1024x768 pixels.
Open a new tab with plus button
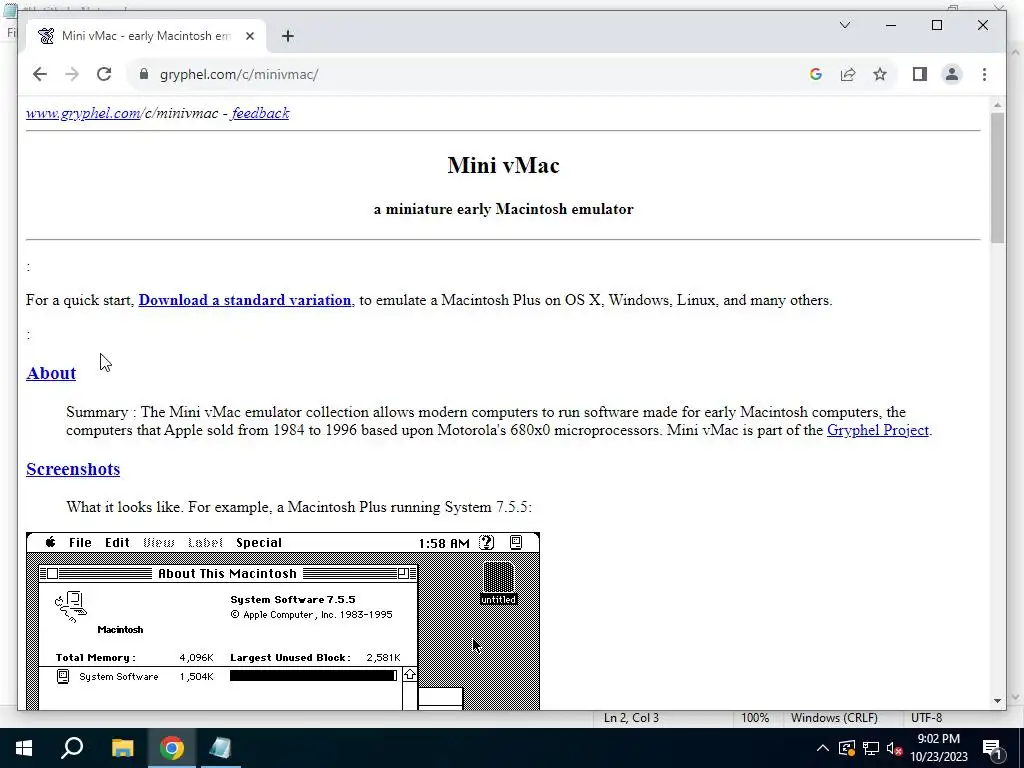[288, 36]
